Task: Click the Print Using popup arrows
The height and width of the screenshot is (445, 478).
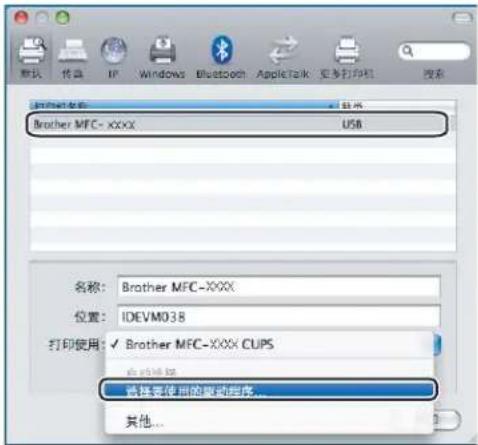Action: tap(437, 344)
